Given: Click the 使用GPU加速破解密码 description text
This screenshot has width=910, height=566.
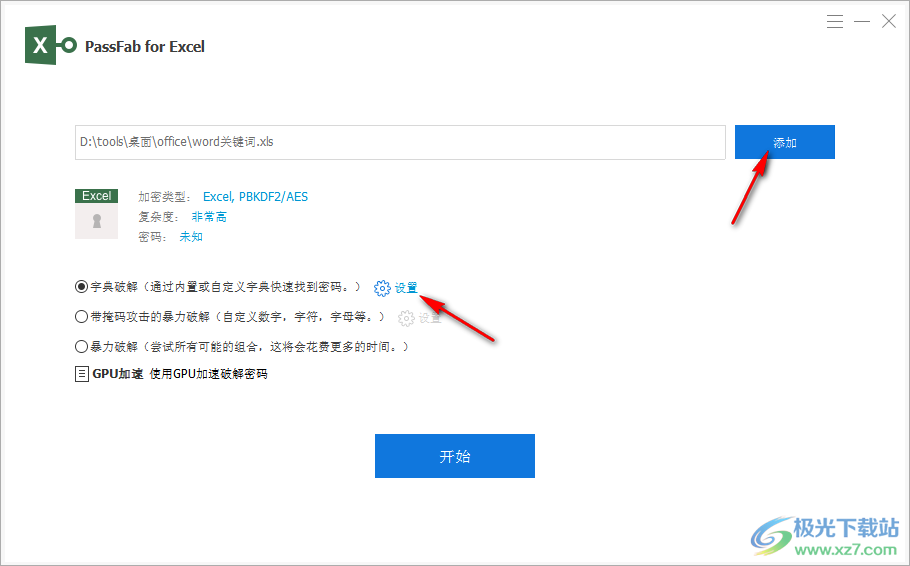Looking at the screenshot, I should (208, 374).
